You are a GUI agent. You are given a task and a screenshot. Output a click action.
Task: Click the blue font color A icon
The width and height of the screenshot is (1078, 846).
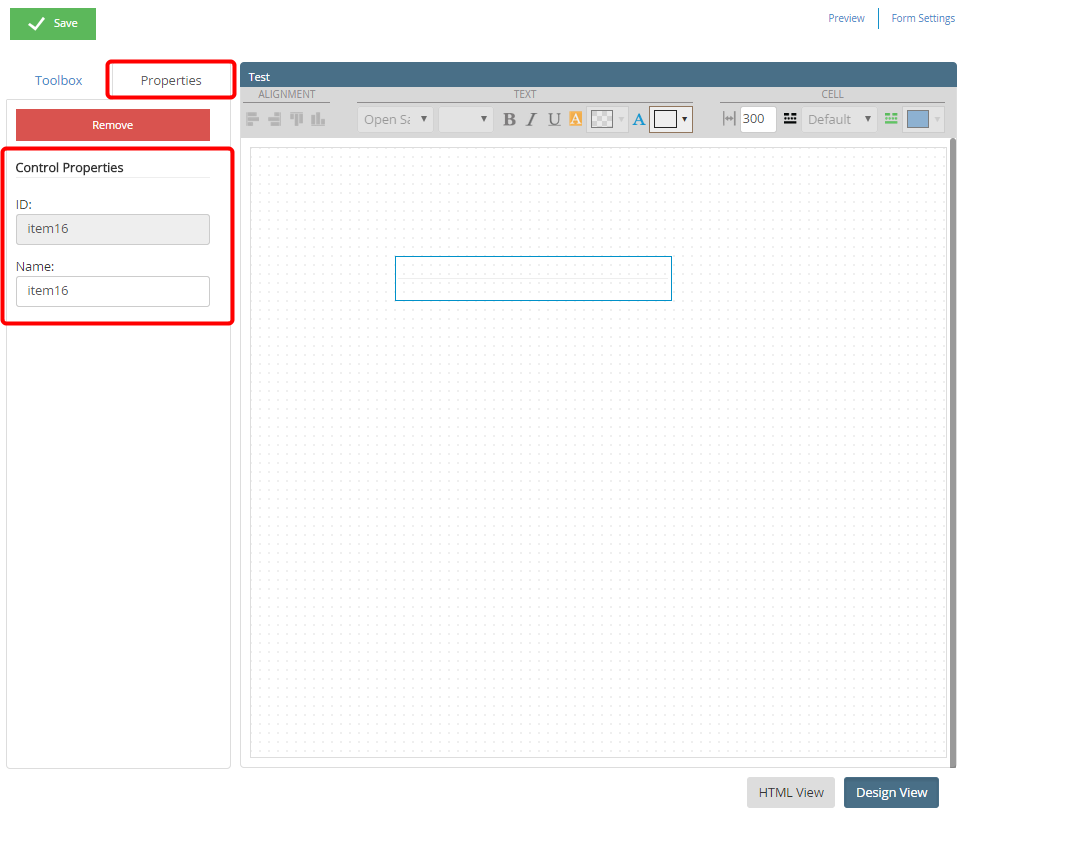click(x=638, y=119)
